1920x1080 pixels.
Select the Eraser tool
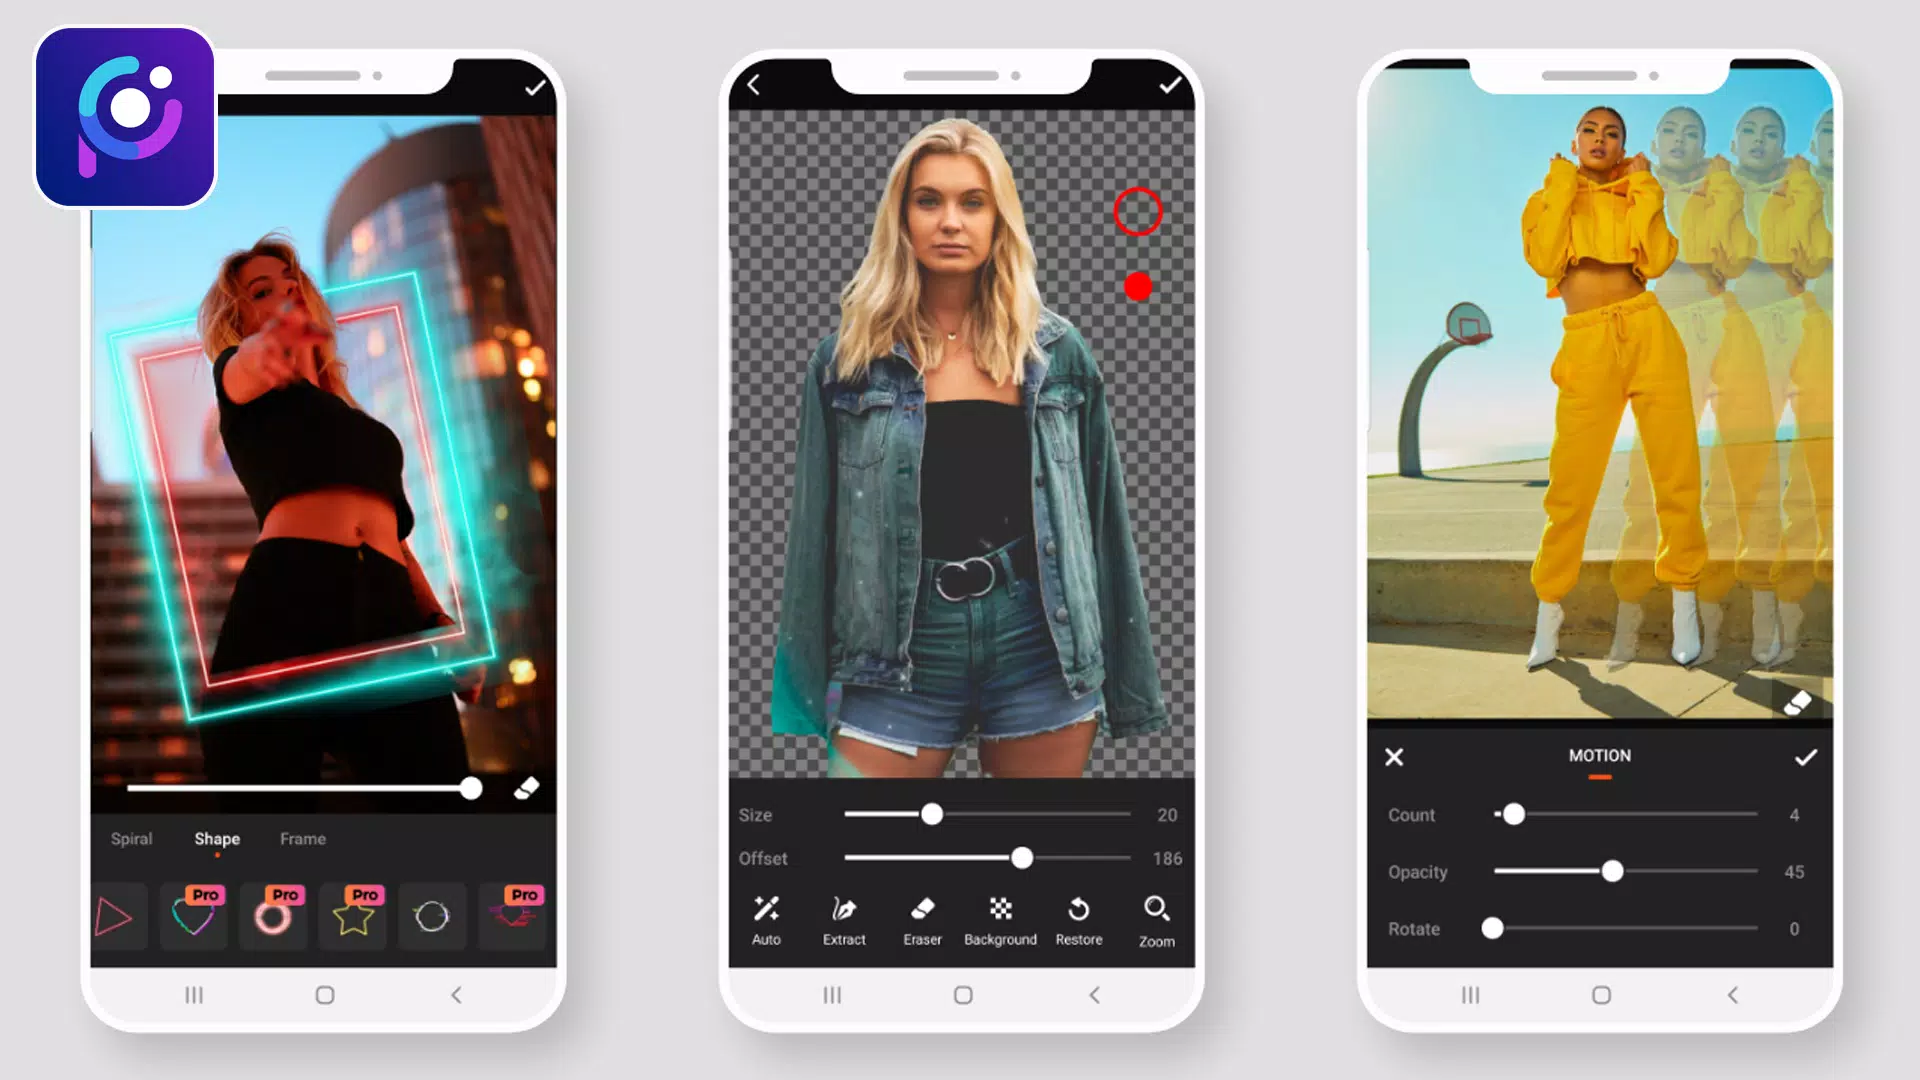coord(920,919)
